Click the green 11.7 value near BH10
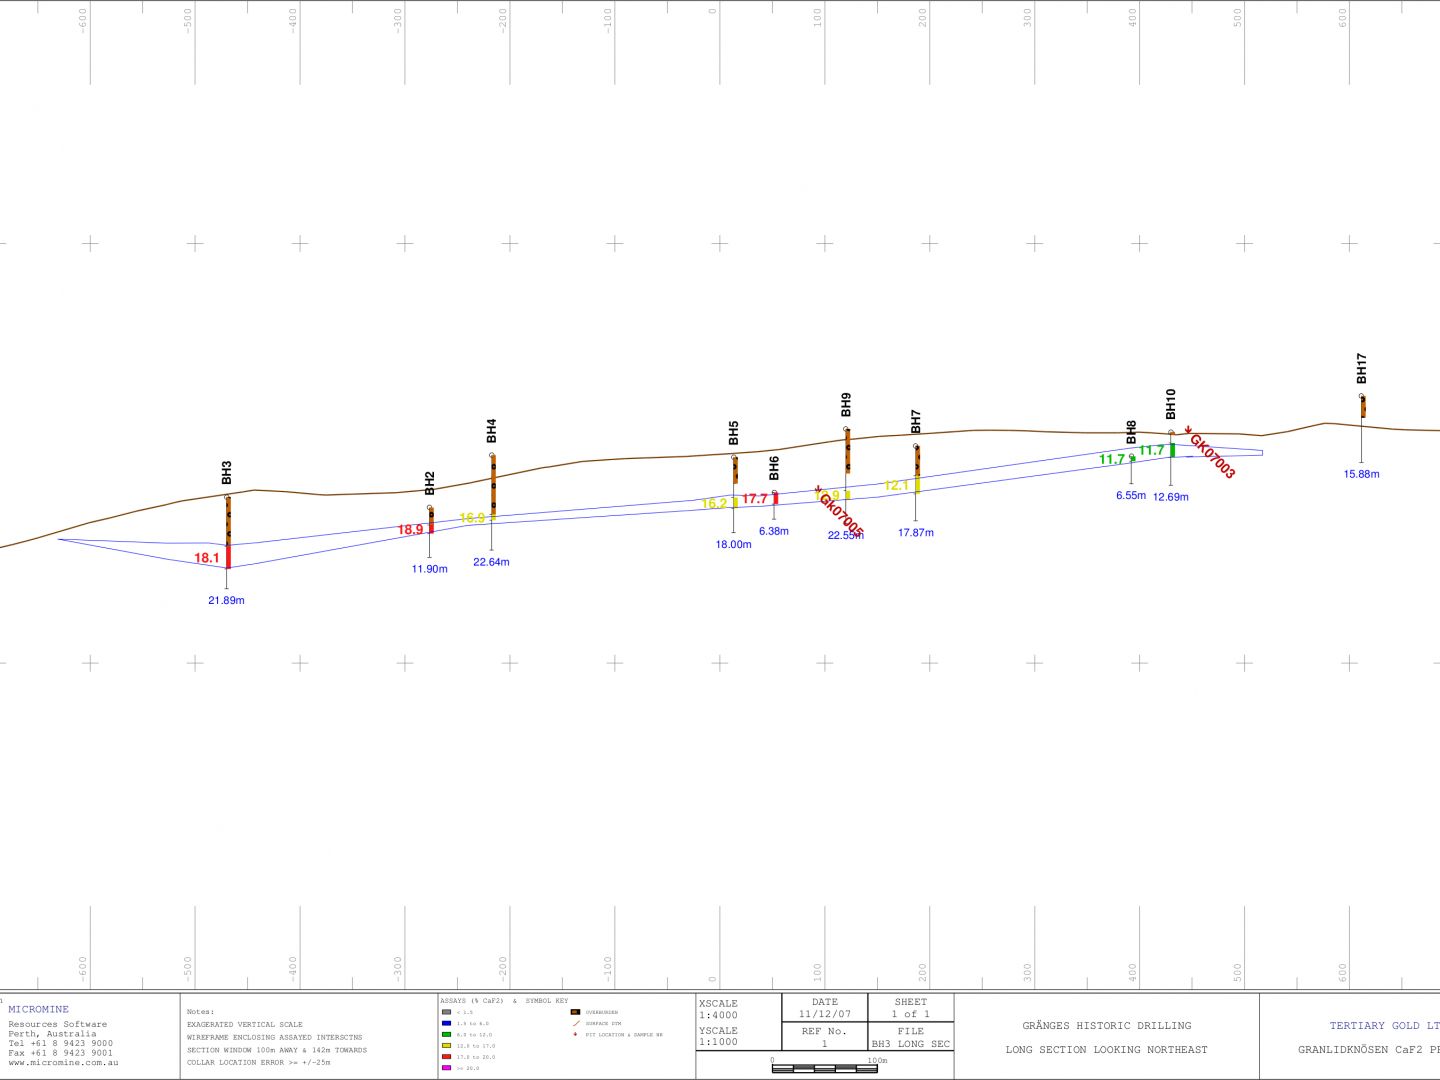This screenshot has width=1440, height=1080. 1152,451
